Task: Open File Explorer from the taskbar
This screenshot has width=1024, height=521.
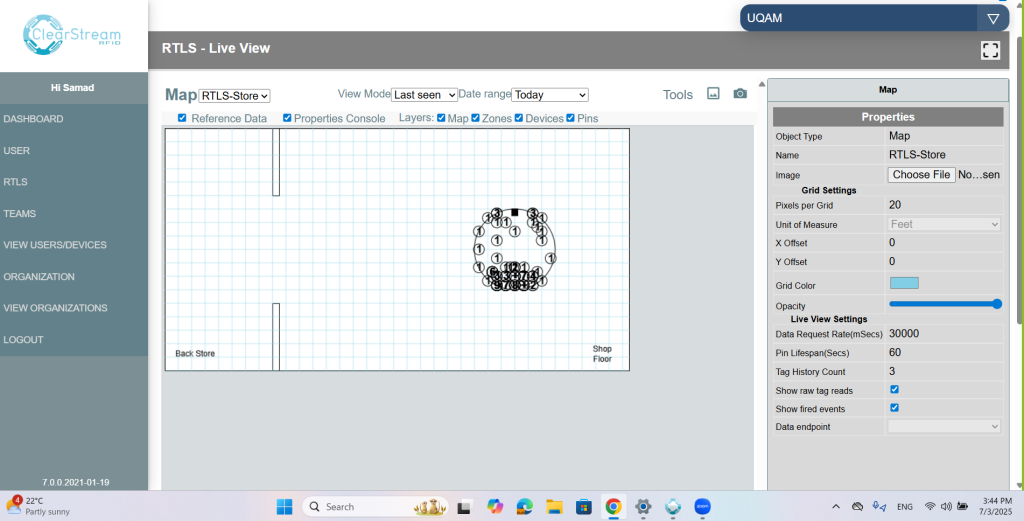Action: 554,506
